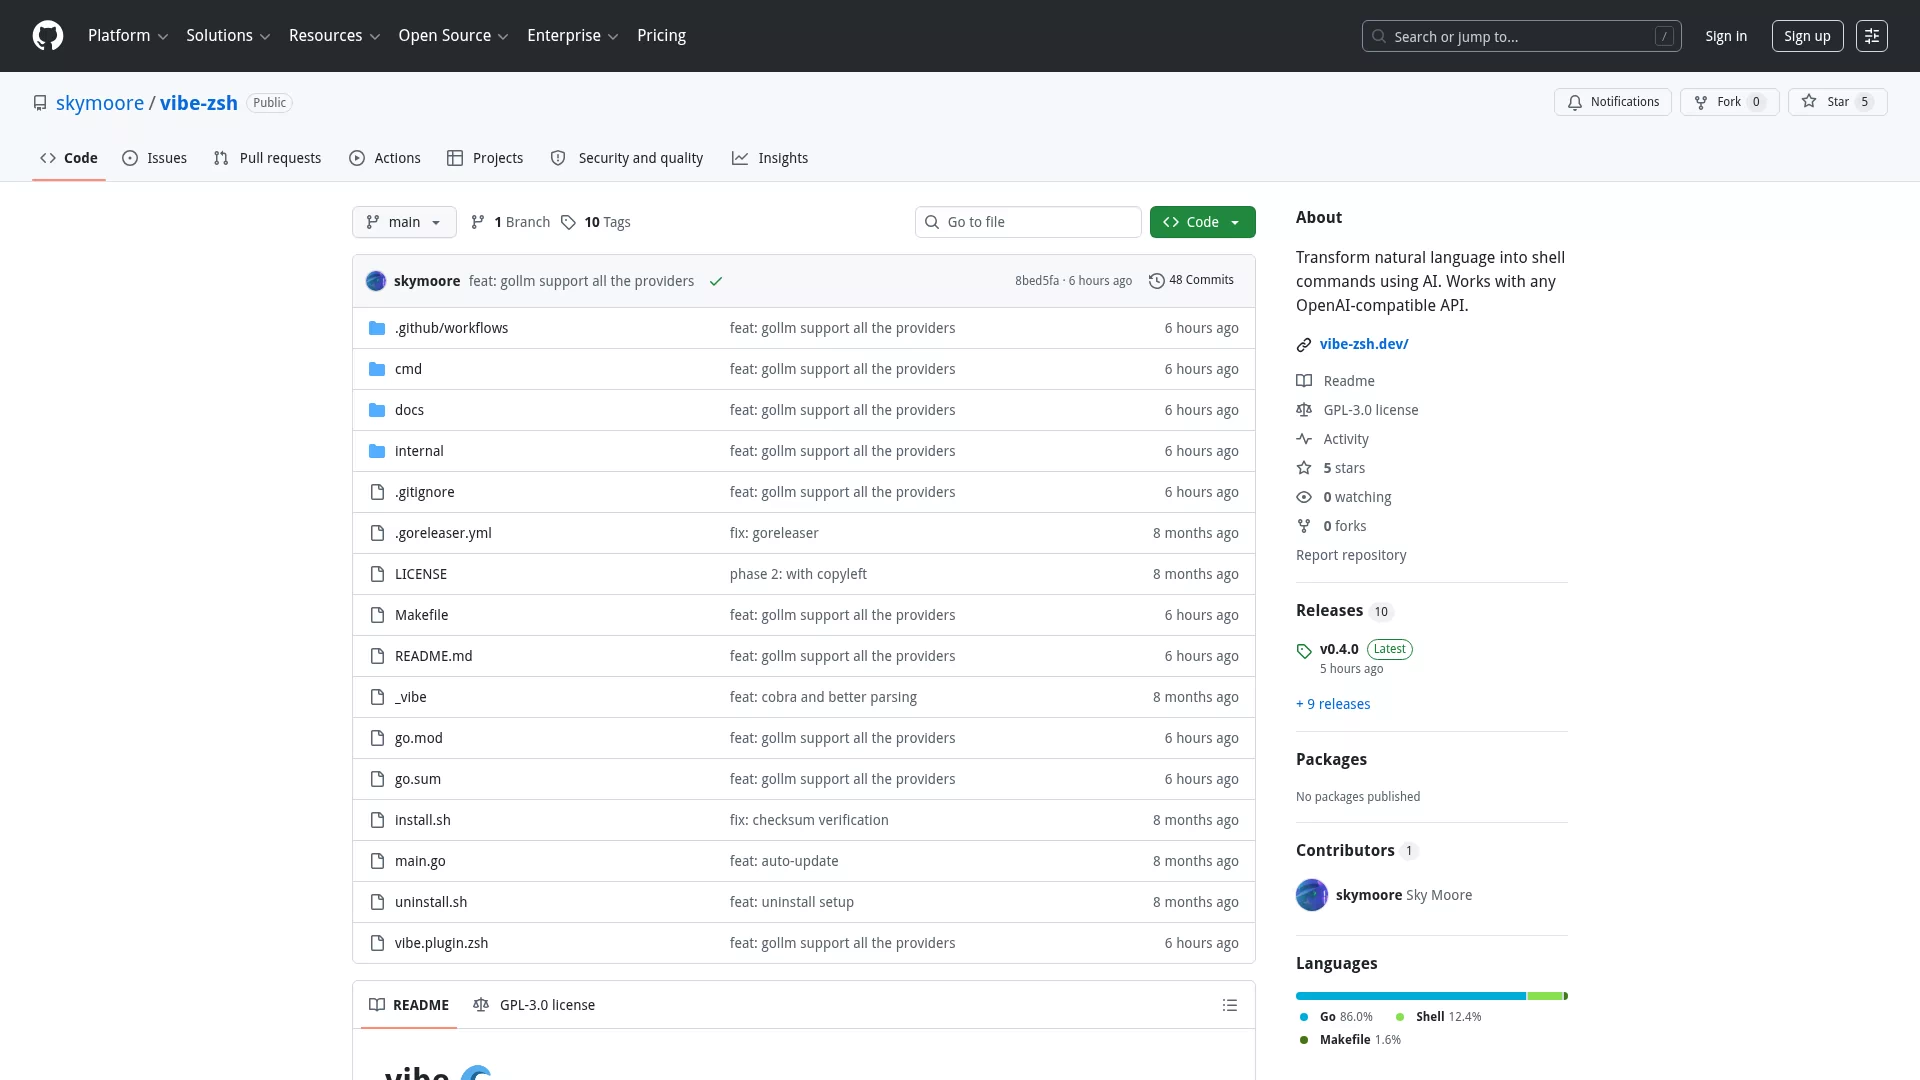Expand the Enterprise menu
The width and height of the screenshot is (1920, 1080).
click(573, 36)
